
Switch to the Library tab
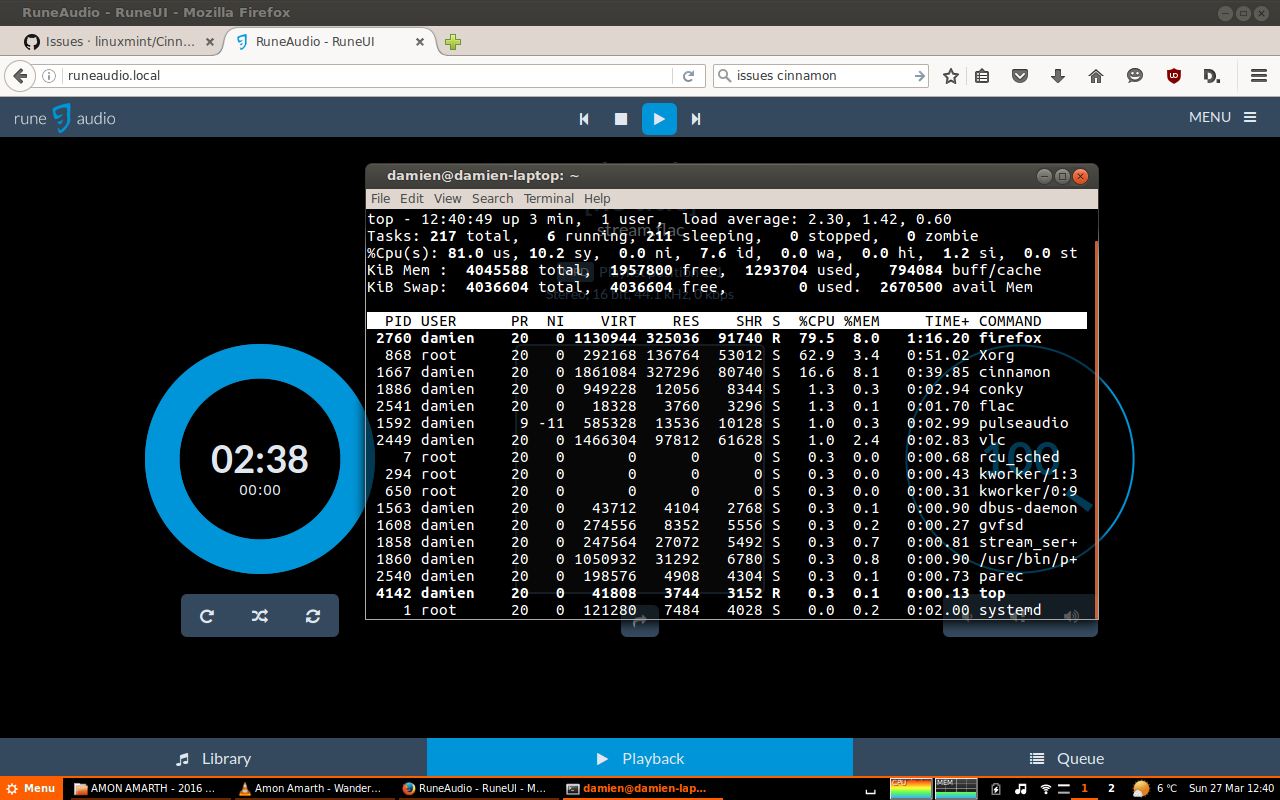pyautogui.click(x=213, y=758)
